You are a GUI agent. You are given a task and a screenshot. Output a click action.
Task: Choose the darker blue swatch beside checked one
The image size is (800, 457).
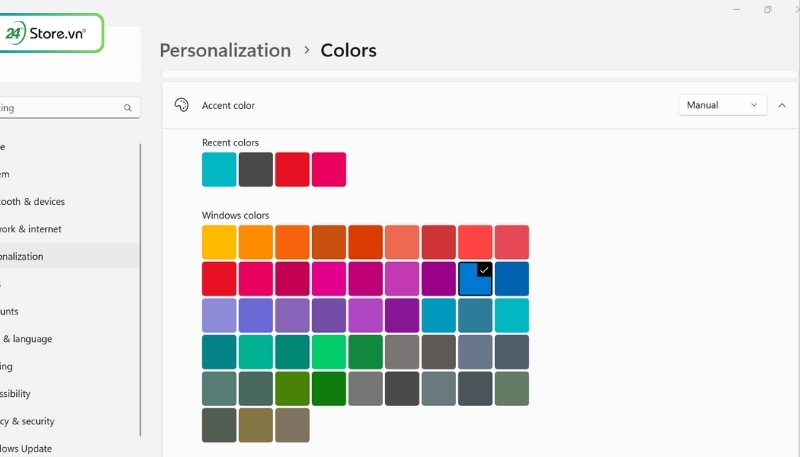point(512,279)
